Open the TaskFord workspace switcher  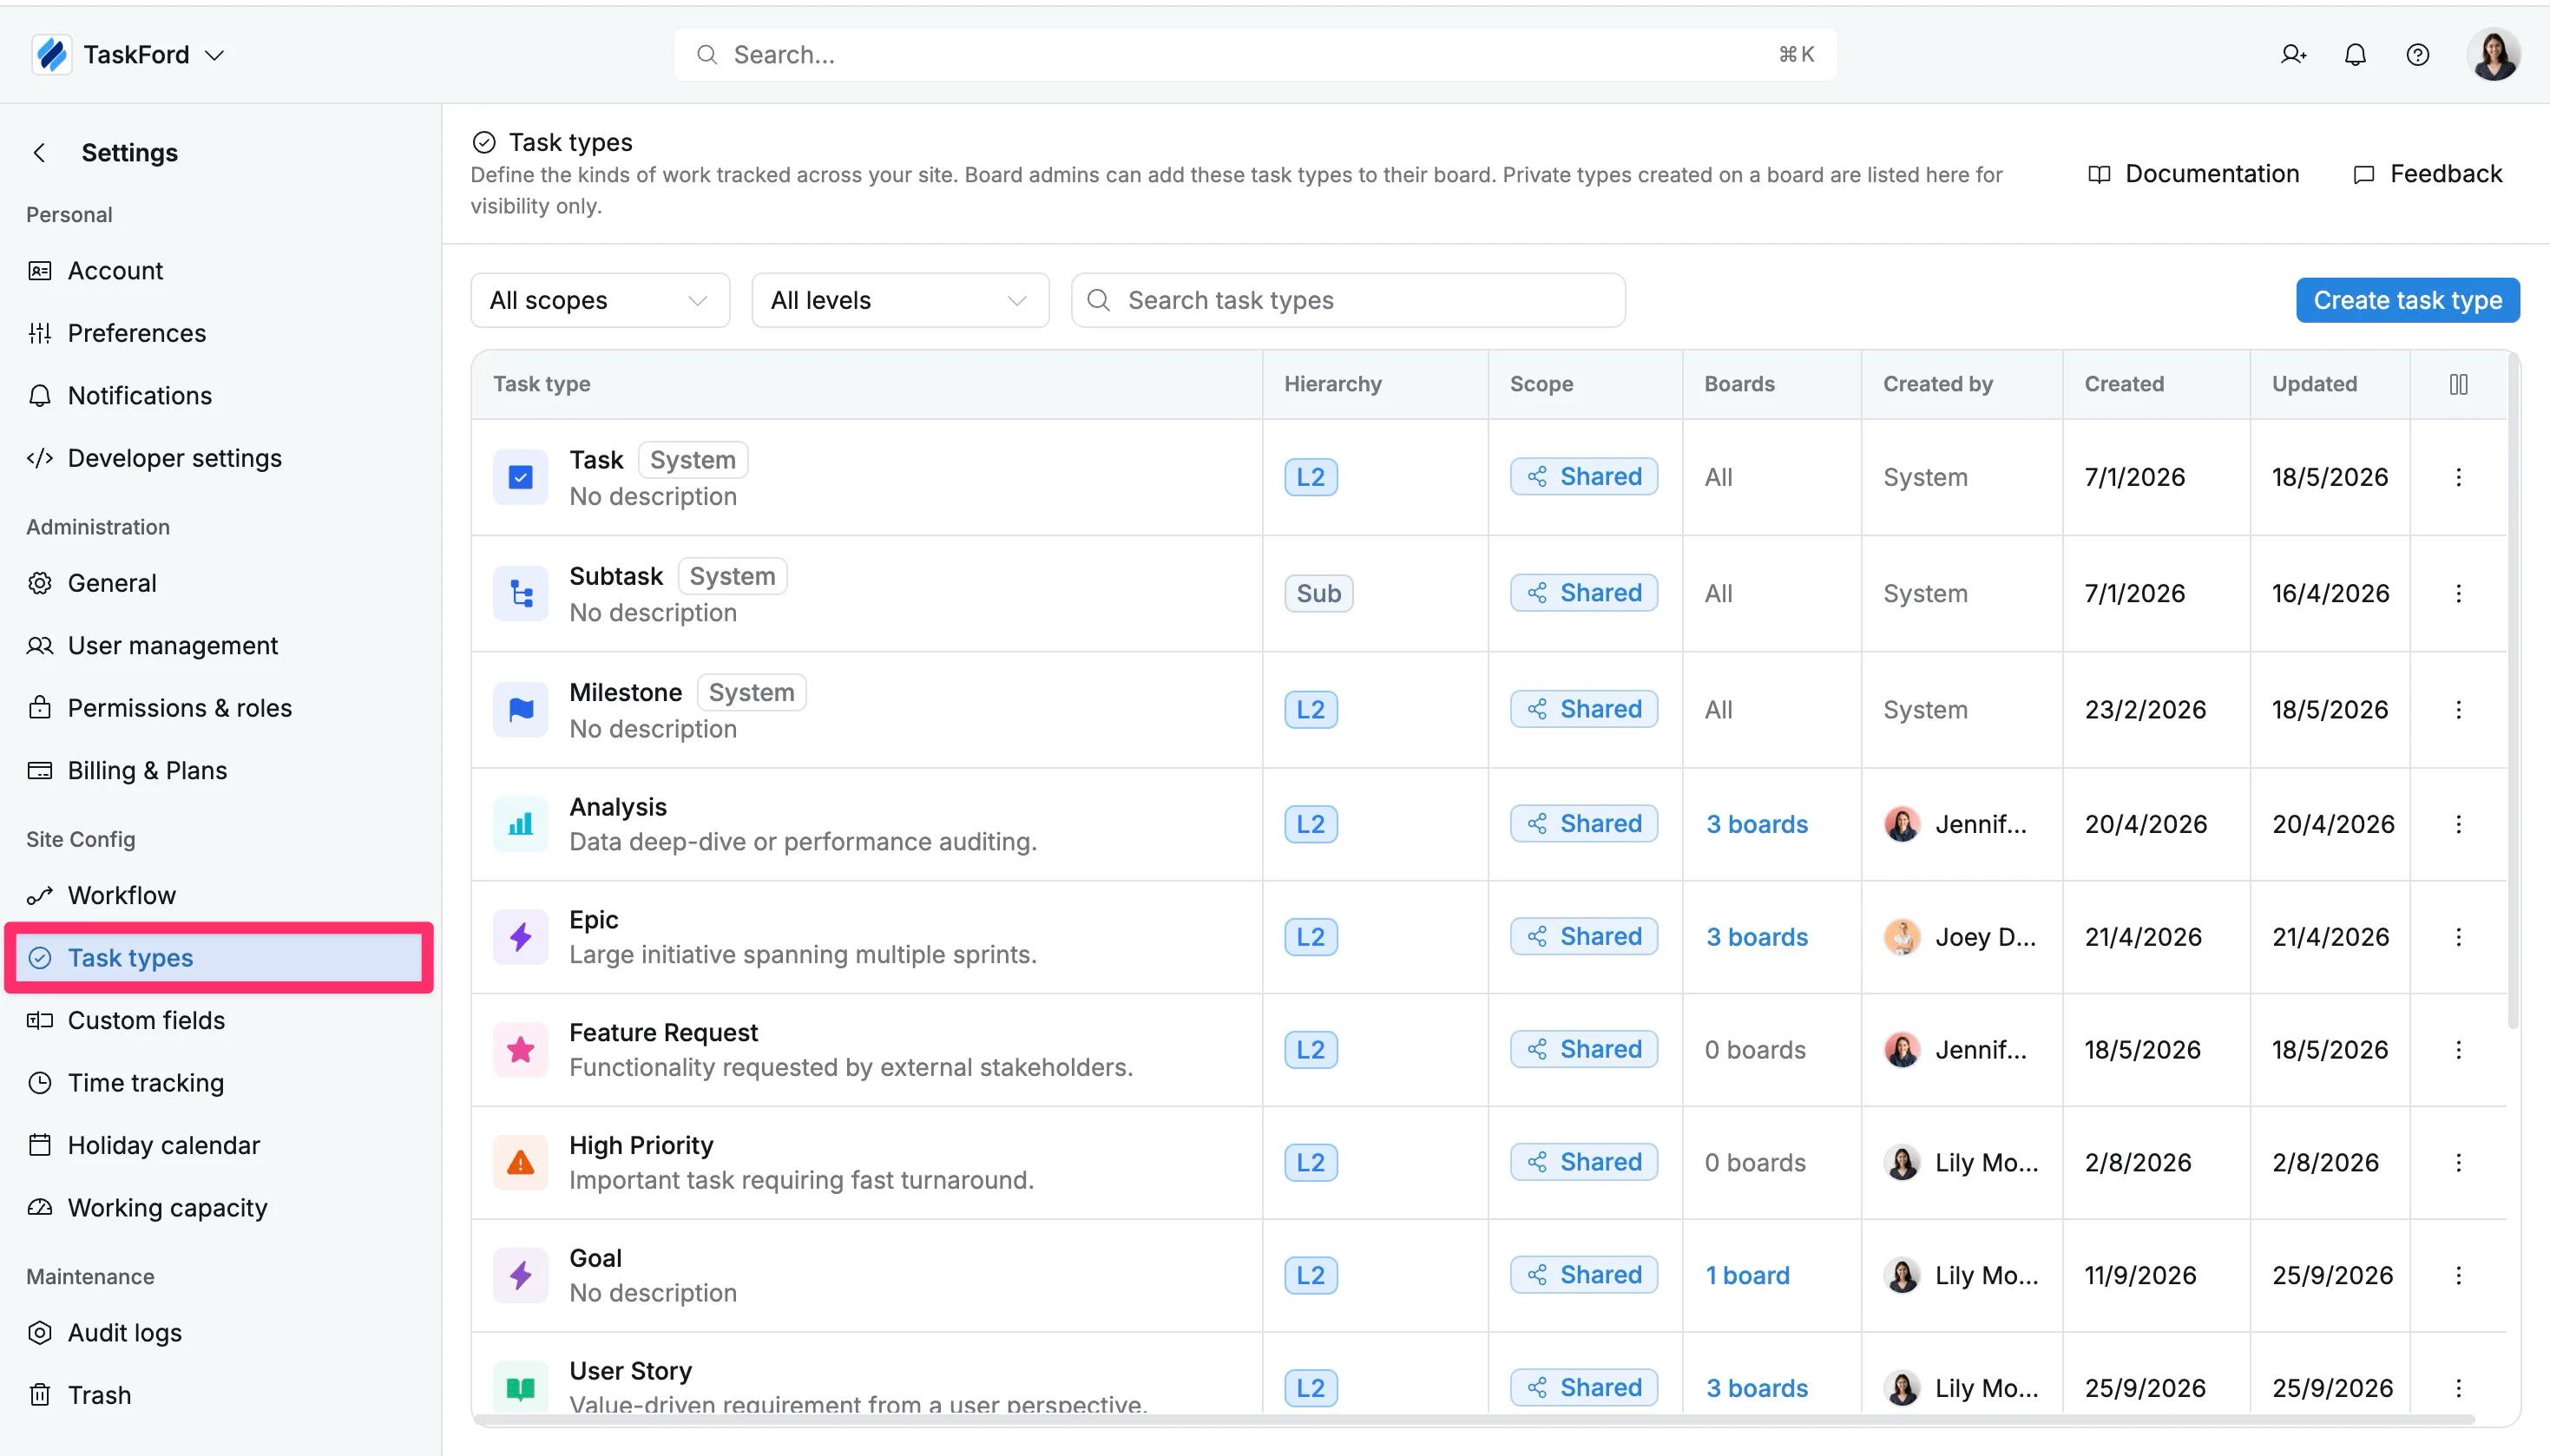tap(128, 54)
